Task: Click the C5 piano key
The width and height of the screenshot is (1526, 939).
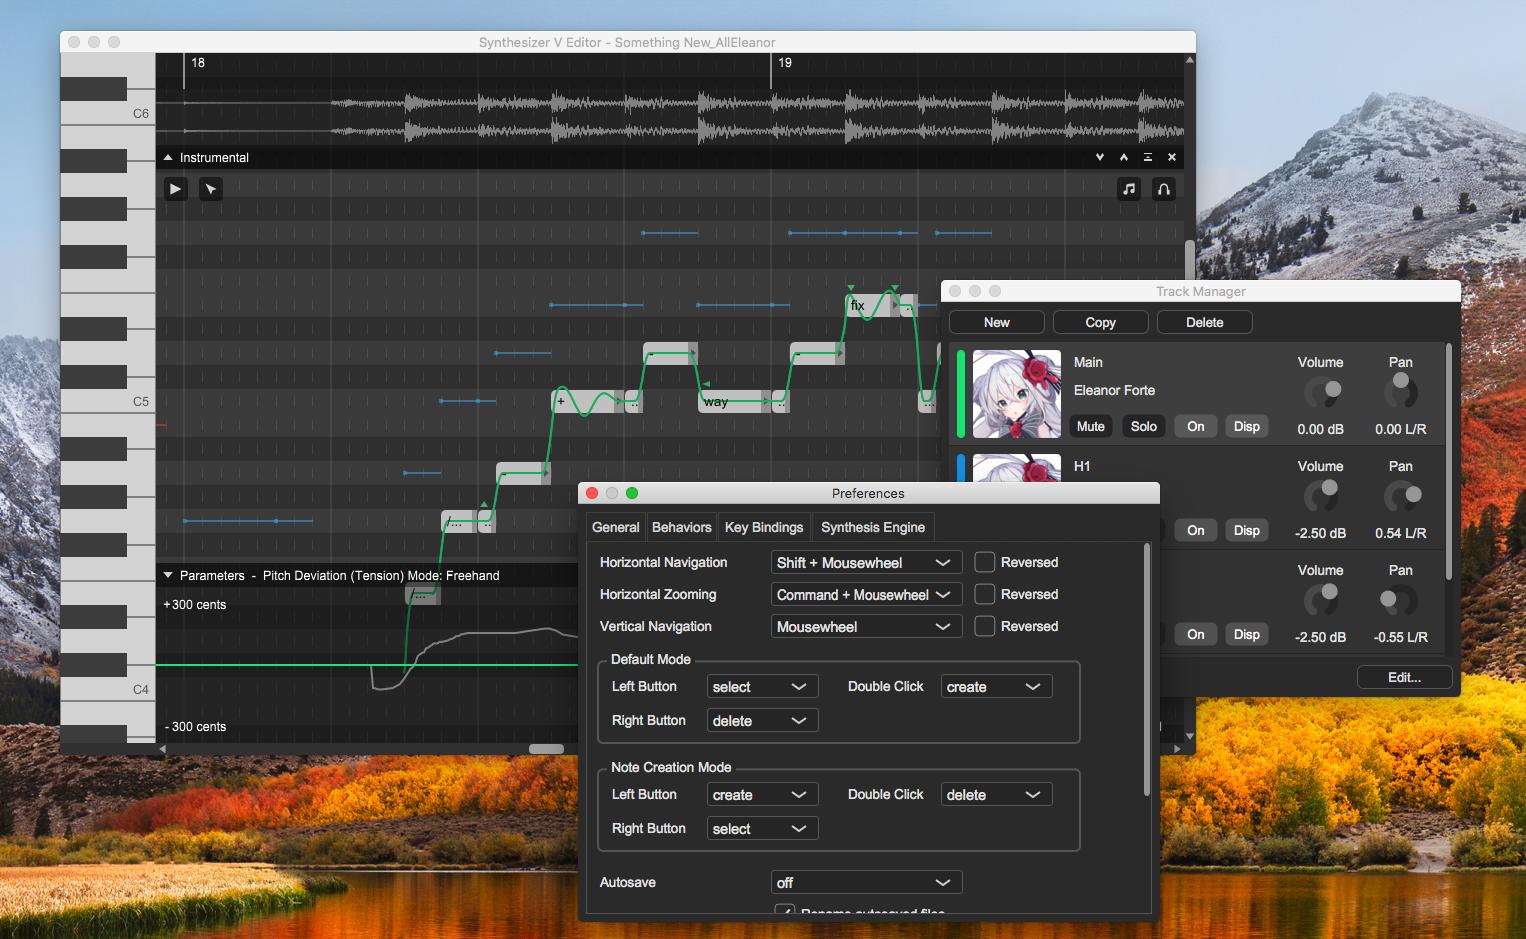Action: coord(108,401)
